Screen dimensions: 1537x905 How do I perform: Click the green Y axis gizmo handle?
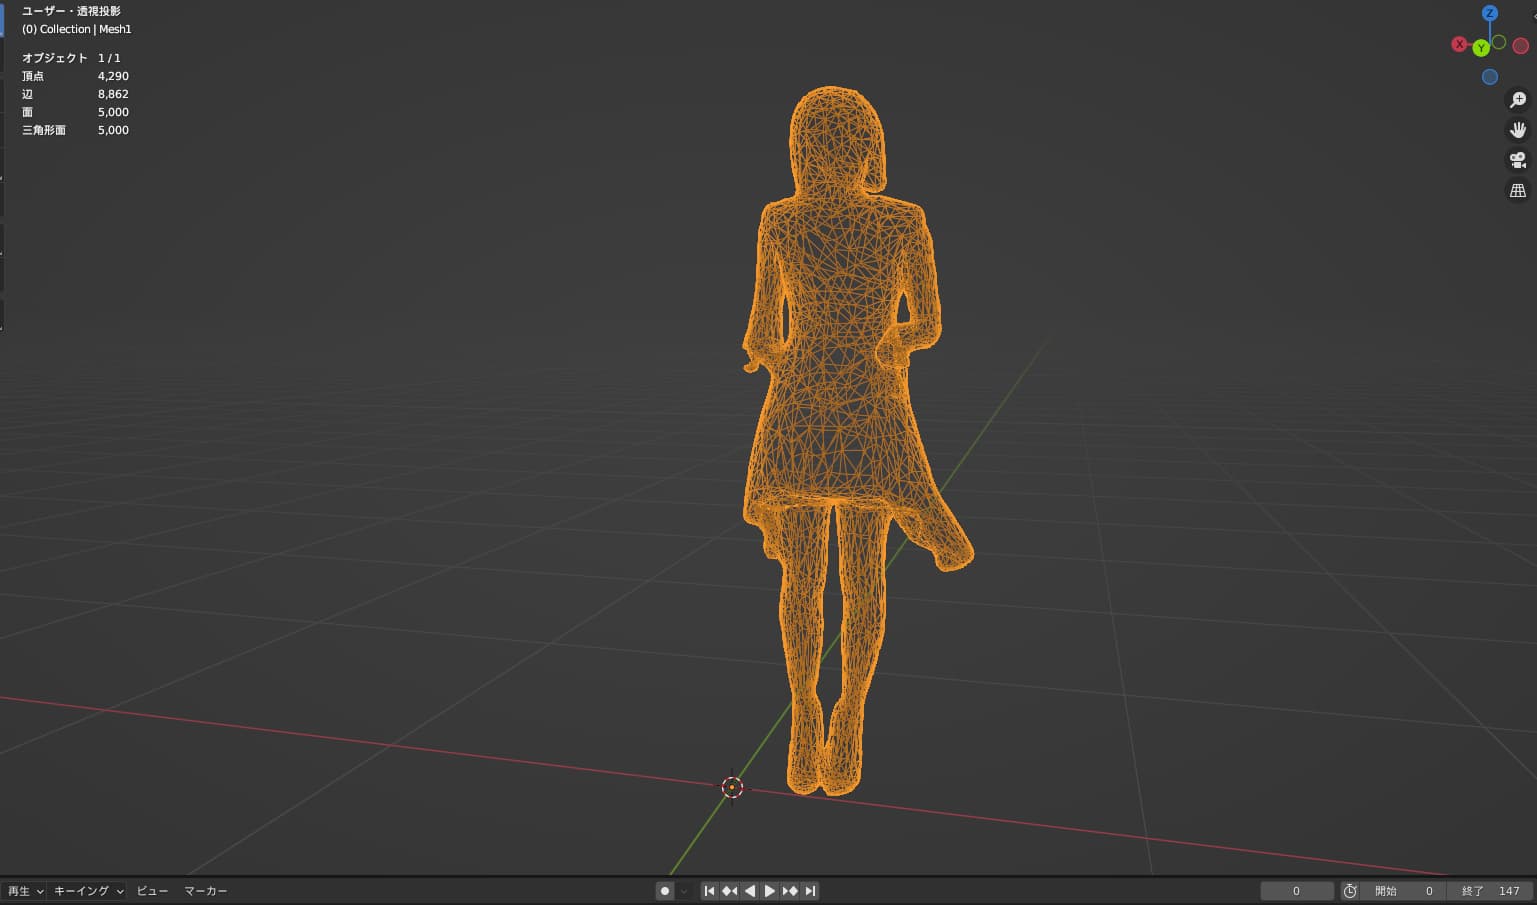pyautogui.click(x=1481, y=48)
